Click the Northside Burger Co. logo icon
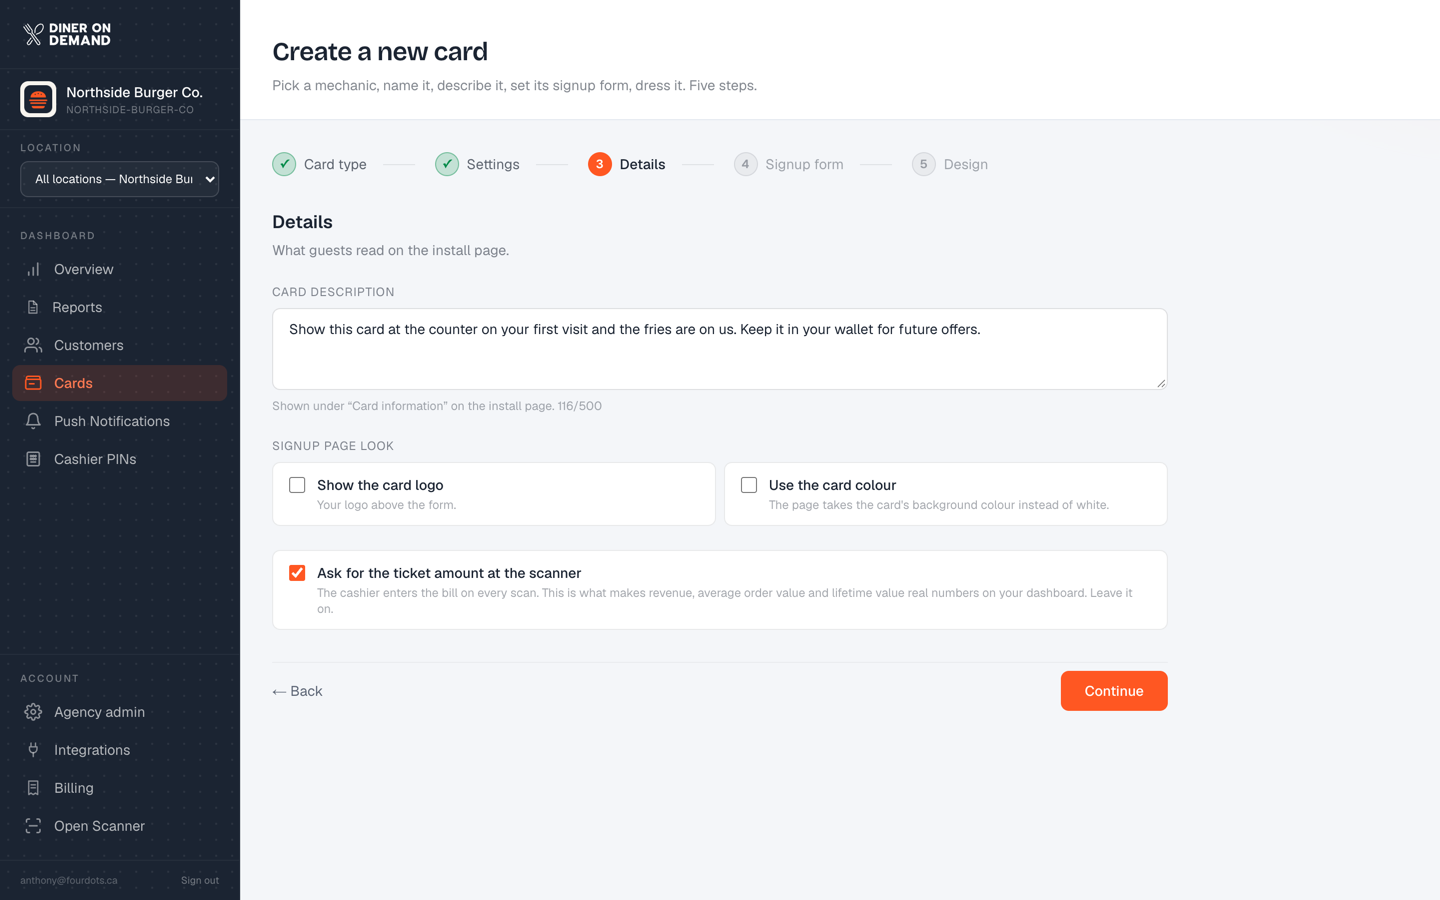The width and height of the screenshot is (1440, 900). point(38,99)
